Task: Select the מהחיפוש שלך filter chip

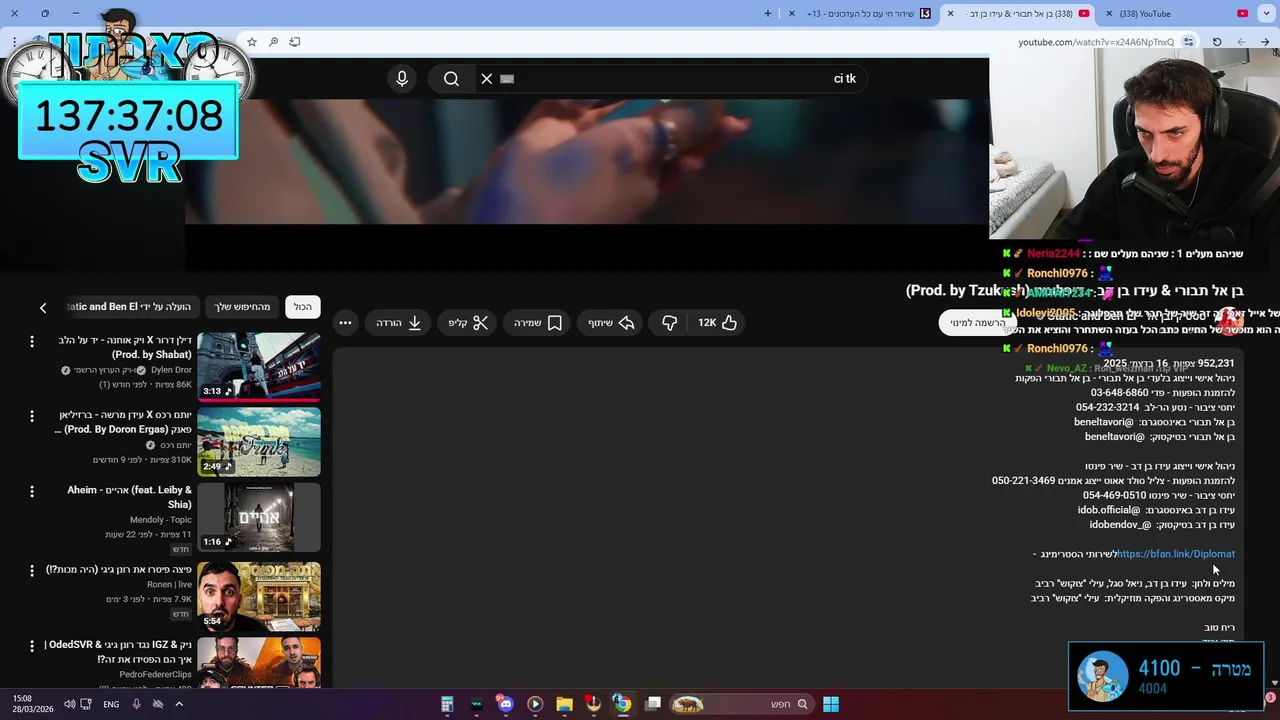Action: pyautogui.click(x=242, y=307)
